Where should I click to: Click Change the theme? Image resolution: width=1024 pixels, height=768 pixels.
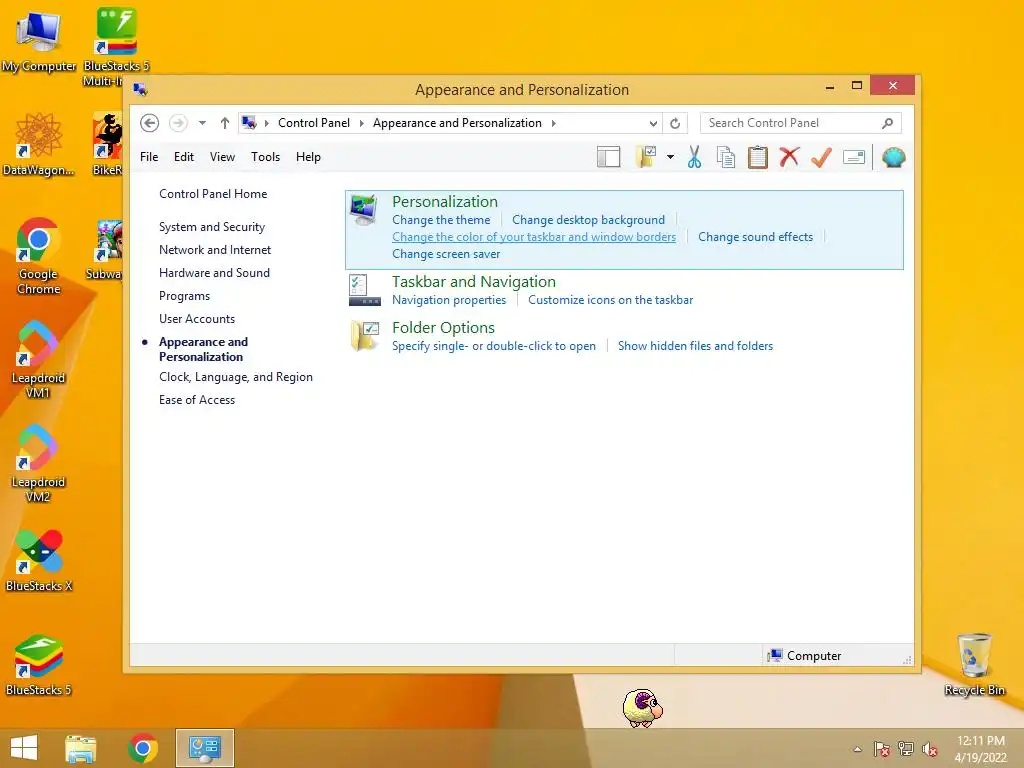(441, 220)
